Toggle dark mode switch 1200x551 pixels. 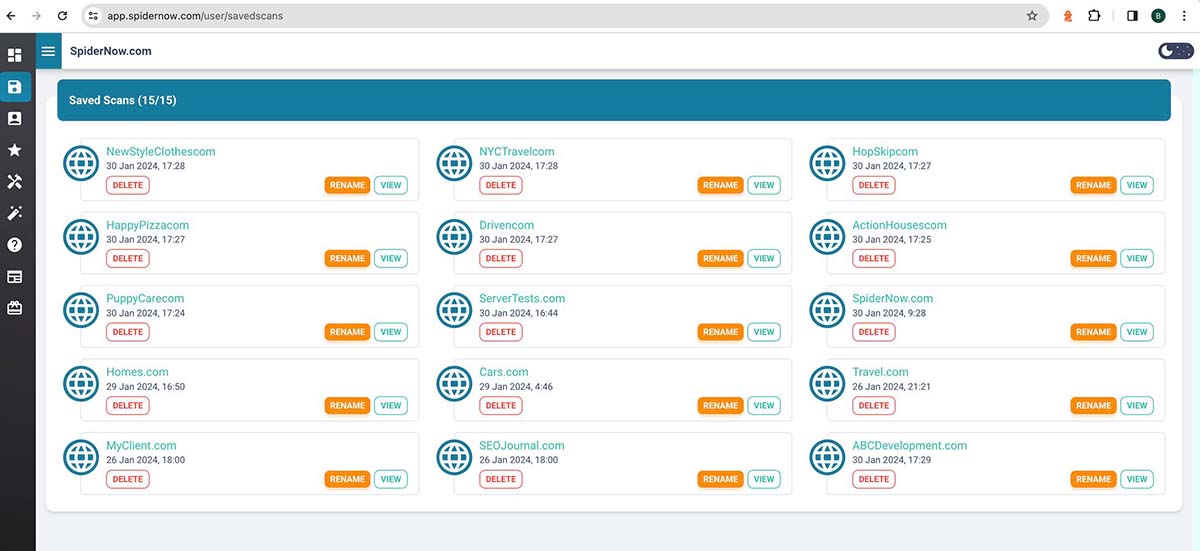(x=1175, y=51)
